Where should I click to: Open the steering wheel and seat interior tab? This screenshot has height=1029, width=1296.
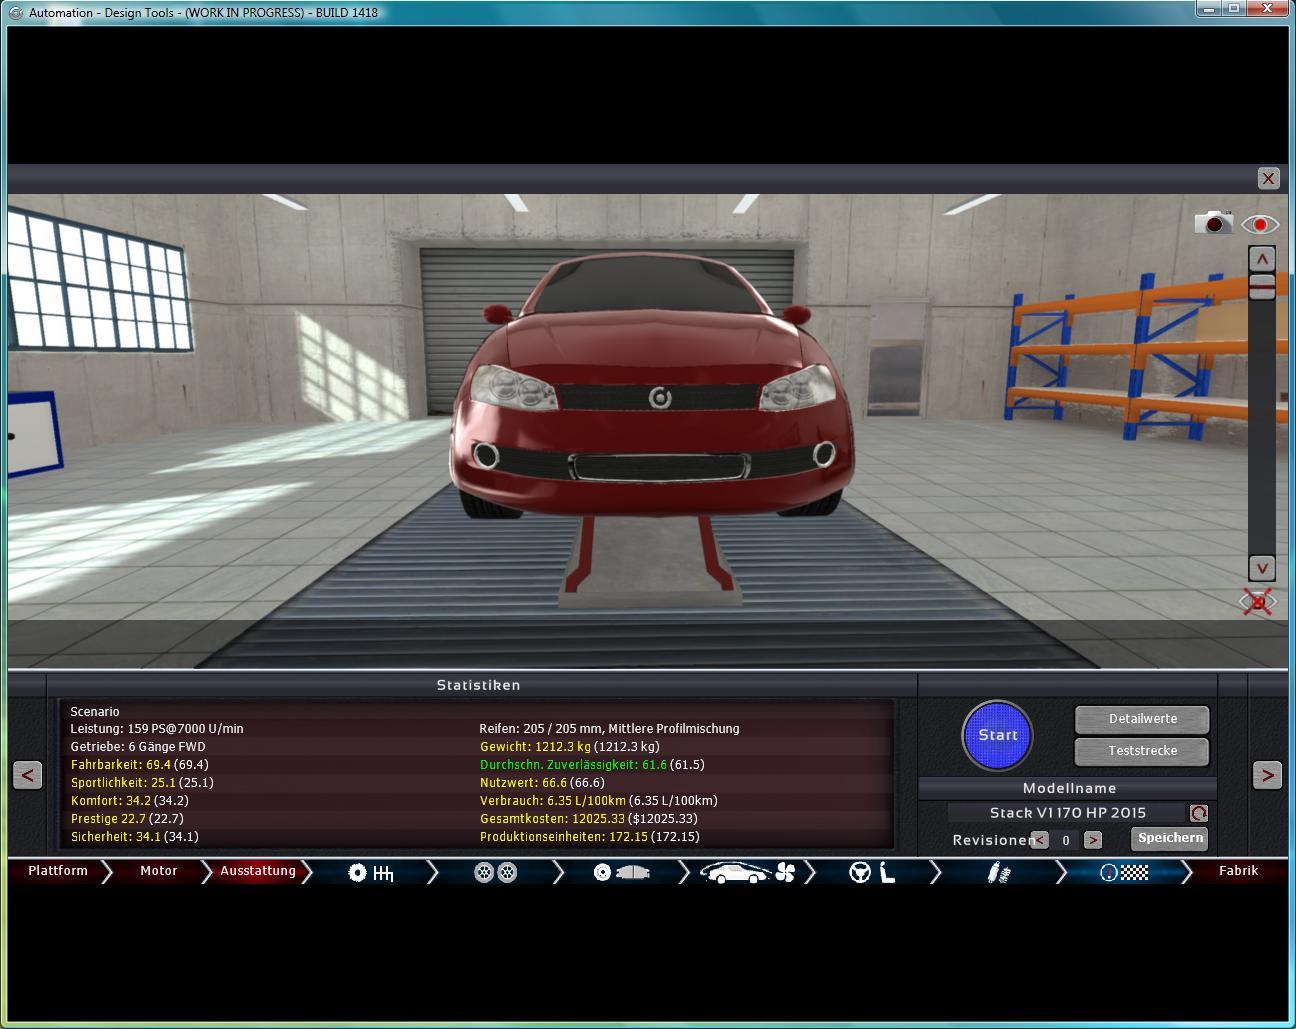(872, 873)
